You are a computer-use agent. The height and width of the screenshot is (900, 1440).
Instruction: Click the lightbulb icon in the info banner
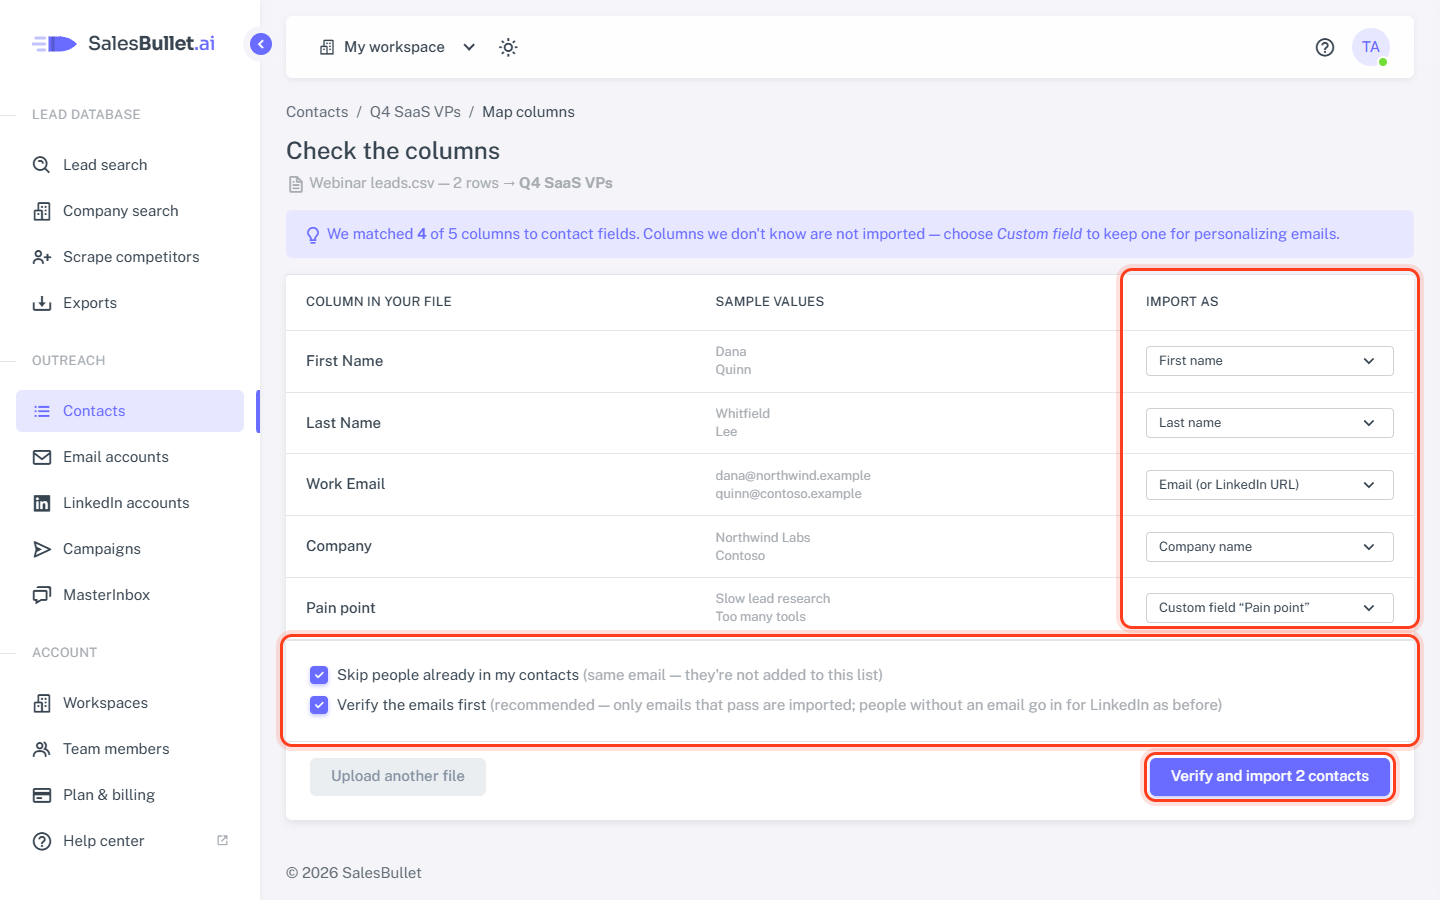pos(313,235)
